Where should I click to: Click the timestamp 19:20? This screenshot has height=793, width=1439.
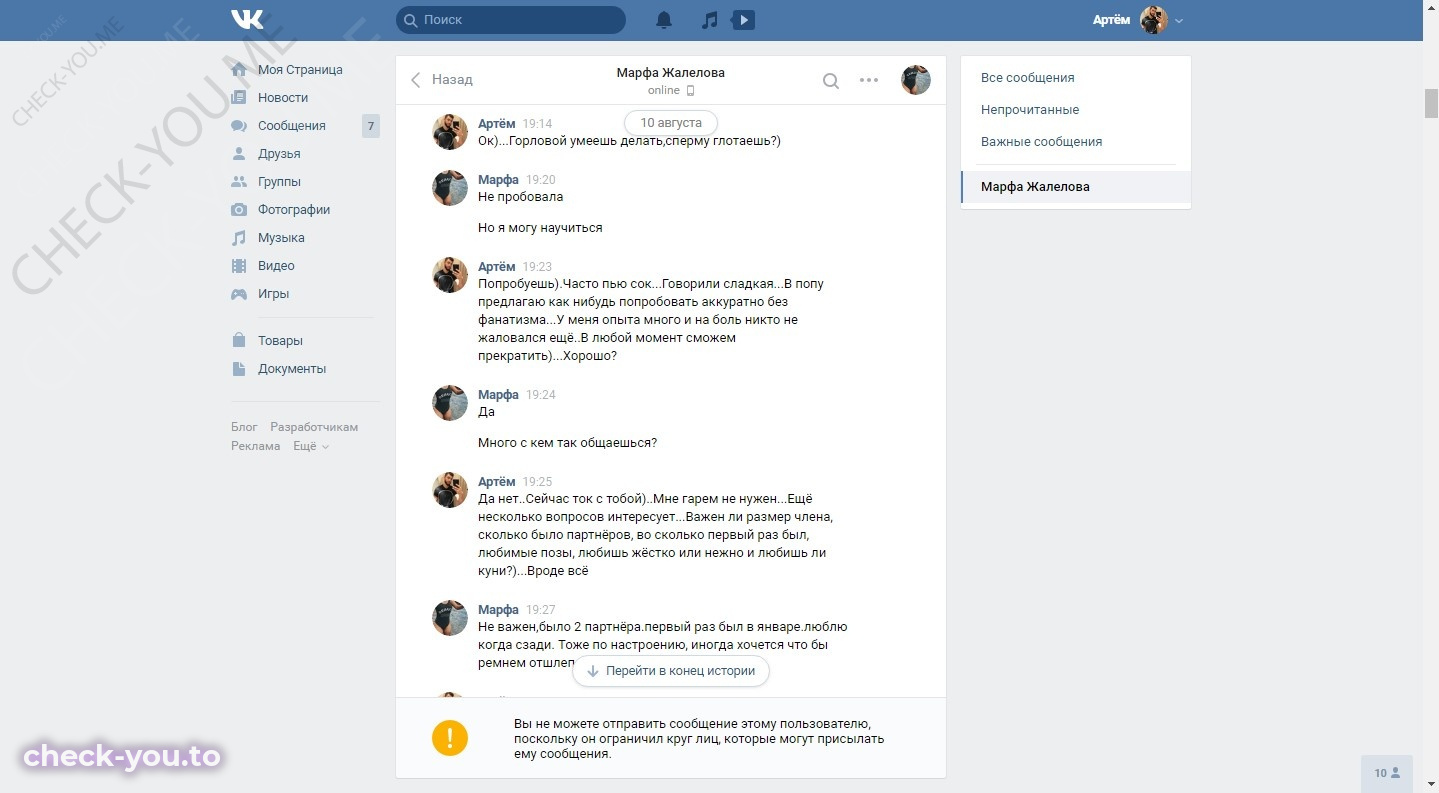click(541, 180)
